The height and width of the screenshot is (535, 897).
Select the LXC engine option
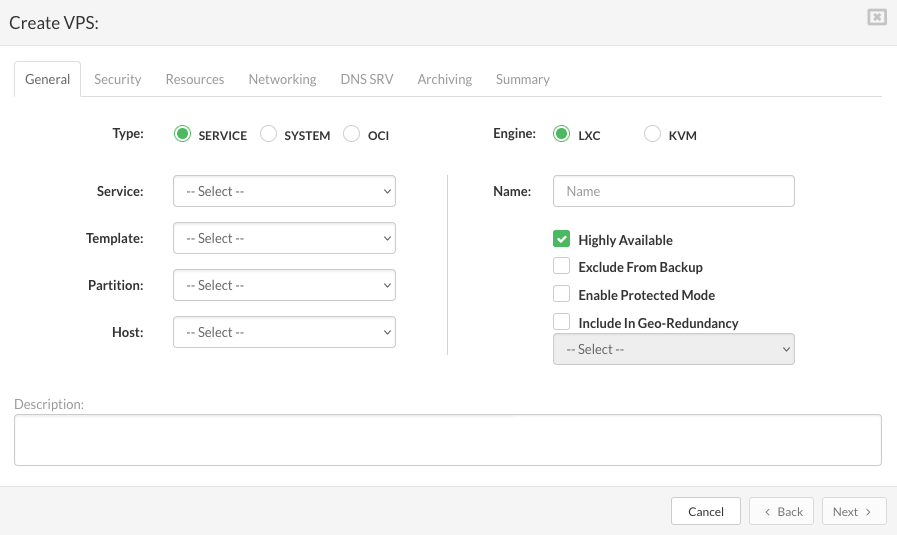pyautogui.click(x=561, y=134)
